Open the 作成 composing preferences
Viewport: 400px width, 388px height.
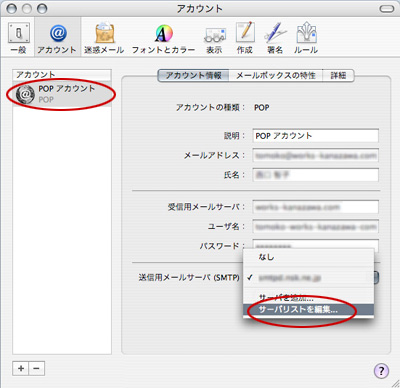(245, 38)
